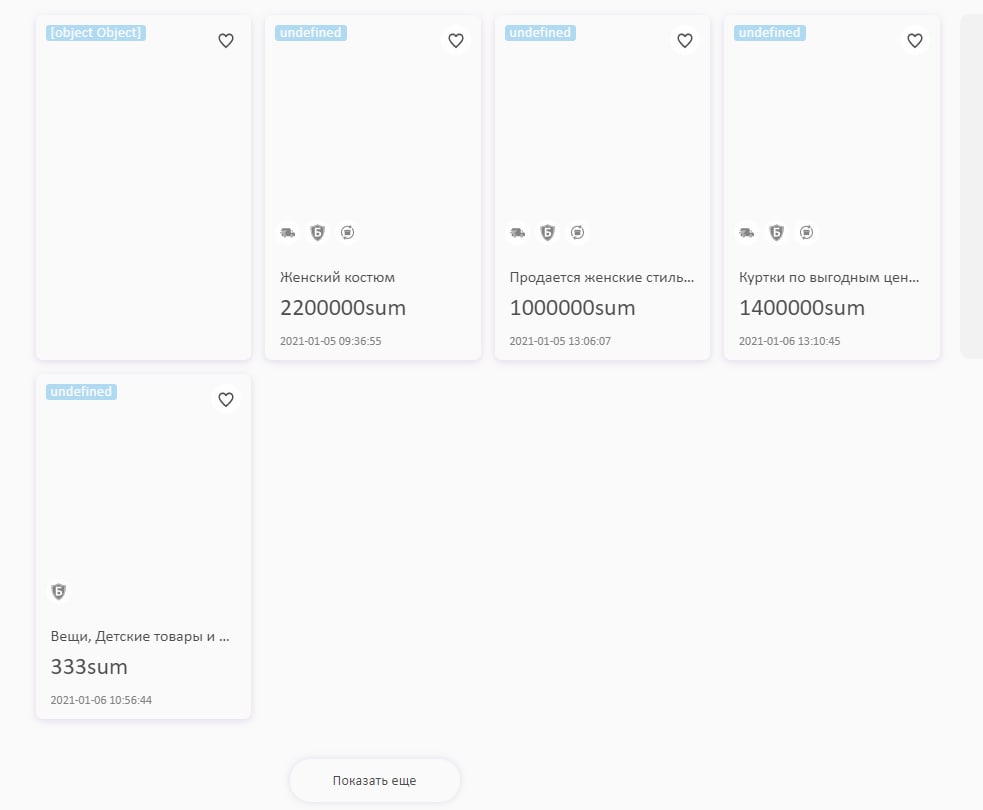Click delivery truck icon on 1000000sum card
Screen dimensions: 983x810
pos(517,233)
